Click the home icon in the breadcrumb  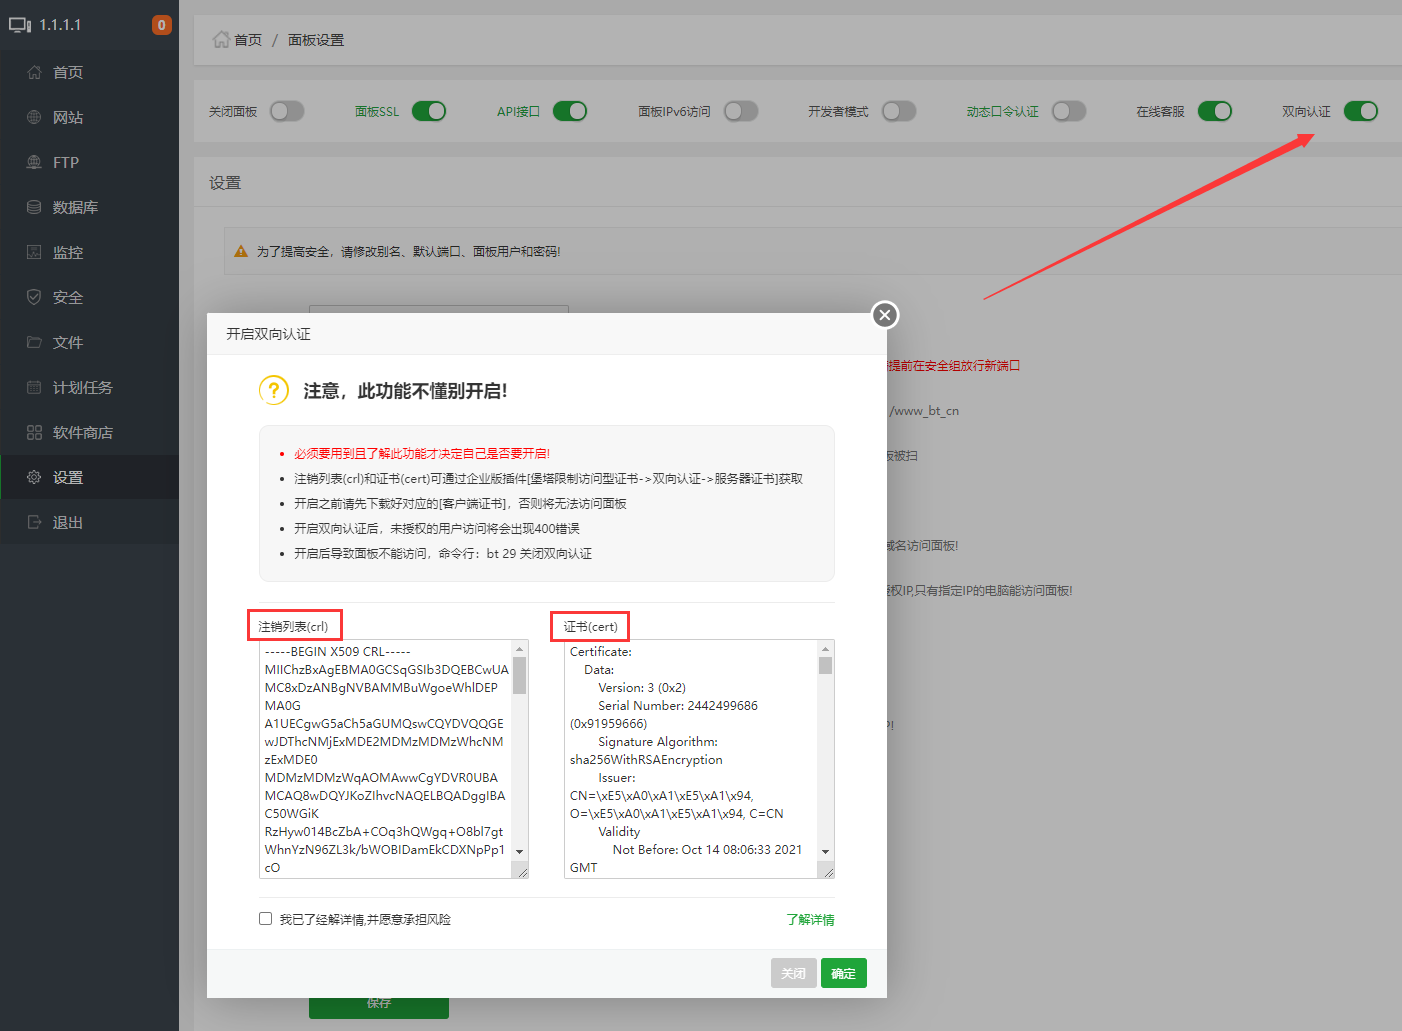(221, 39)
